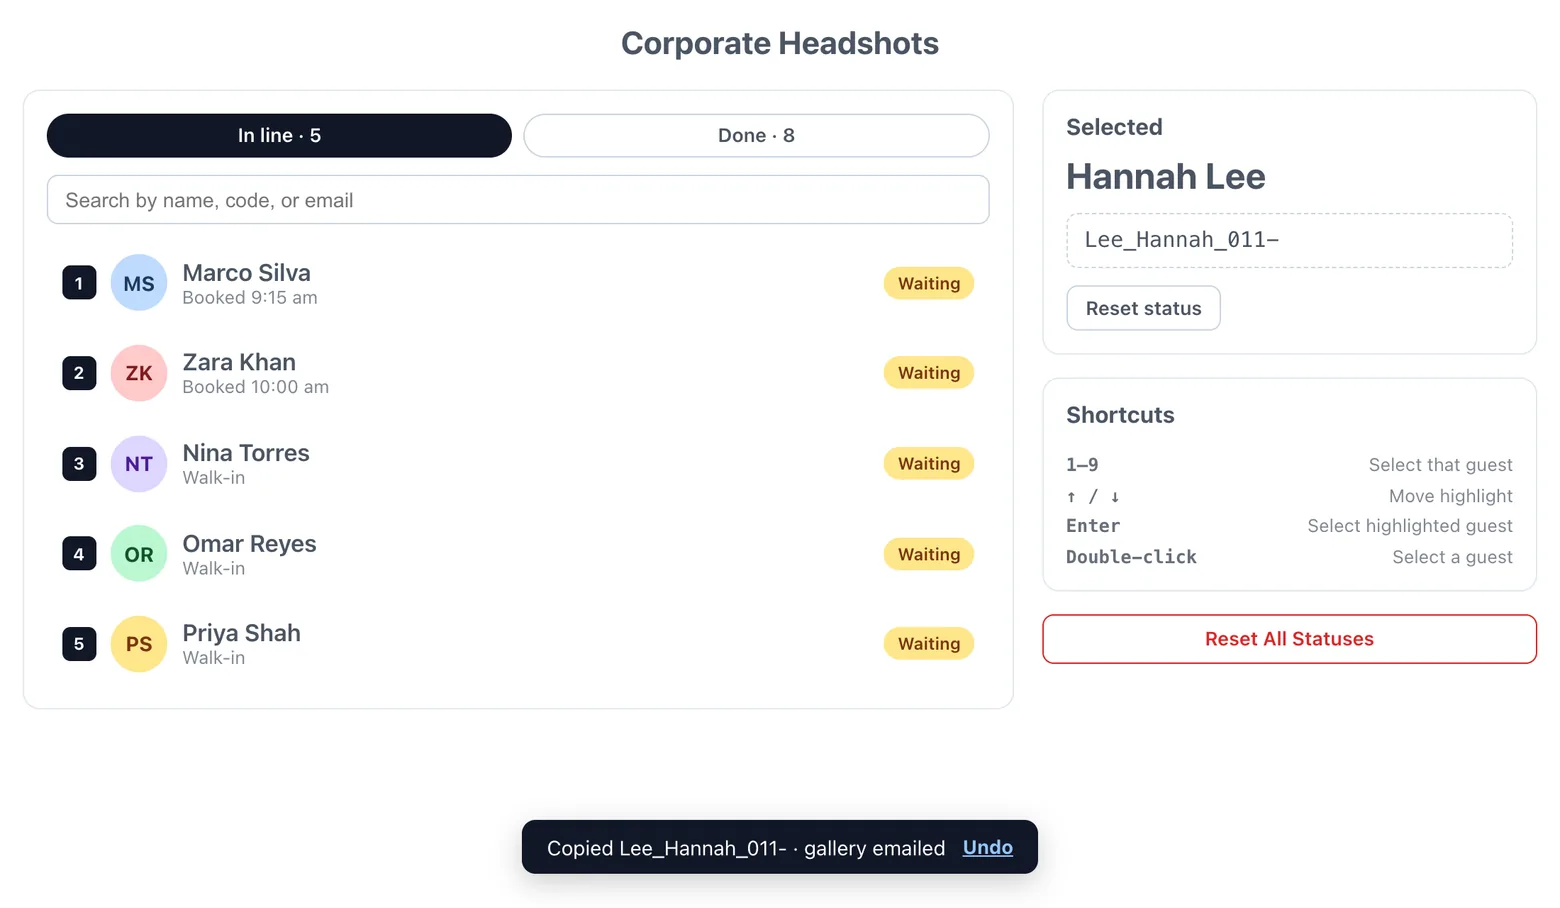
Task: Click Nina Torres's NT avatar
Action: [x=138, y=463]
